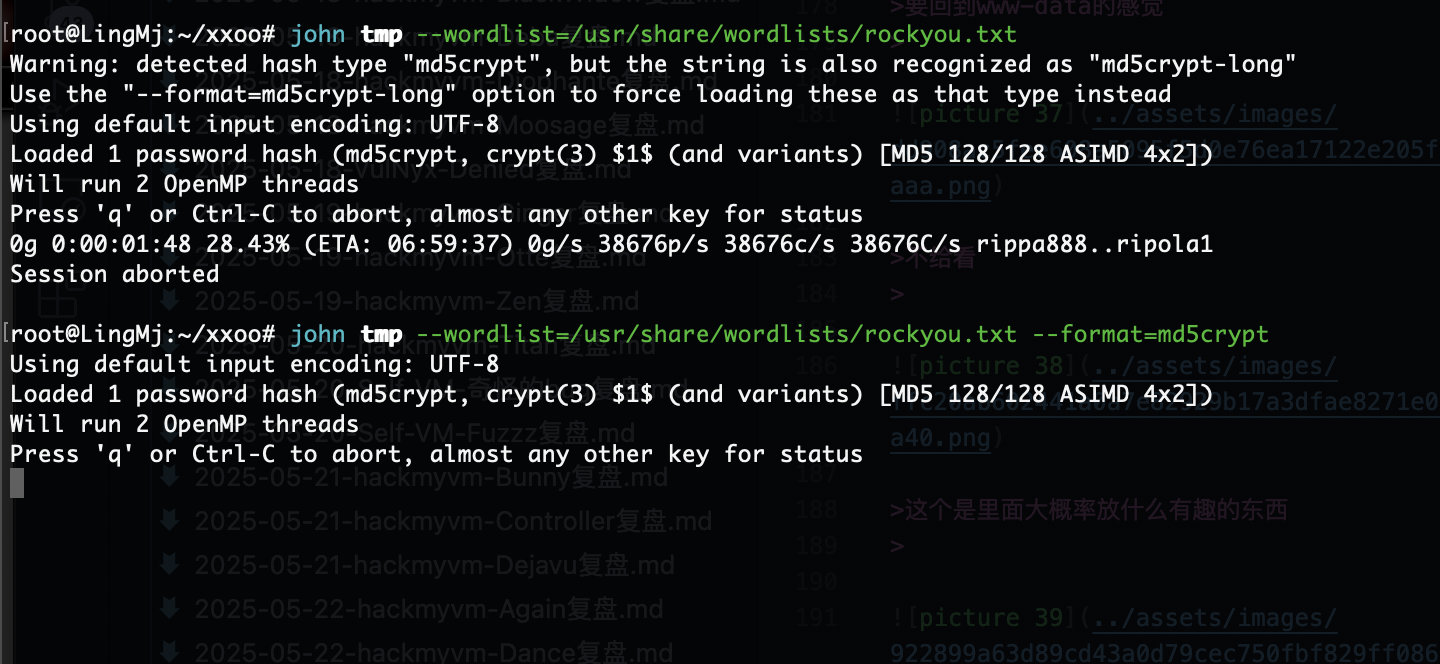Open 2025-05-21-hackmyvm-Dejavu复盘.md file

[435, 566]
